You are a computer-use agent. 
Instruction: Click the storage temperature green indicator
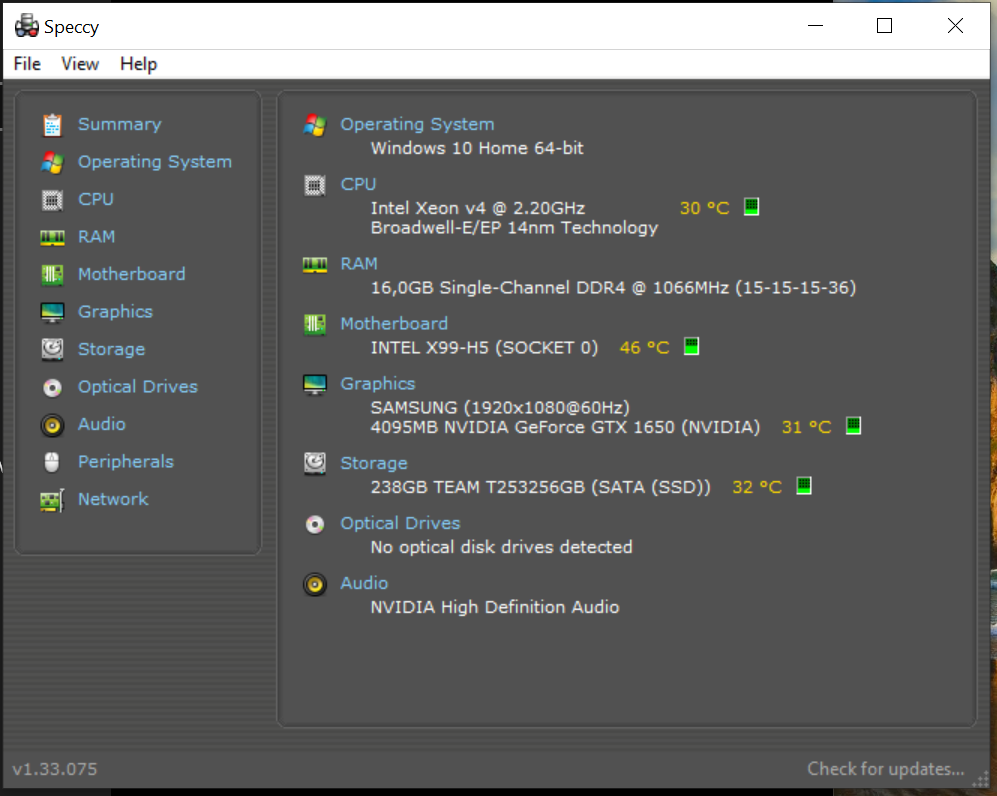(x=804, y=486)
